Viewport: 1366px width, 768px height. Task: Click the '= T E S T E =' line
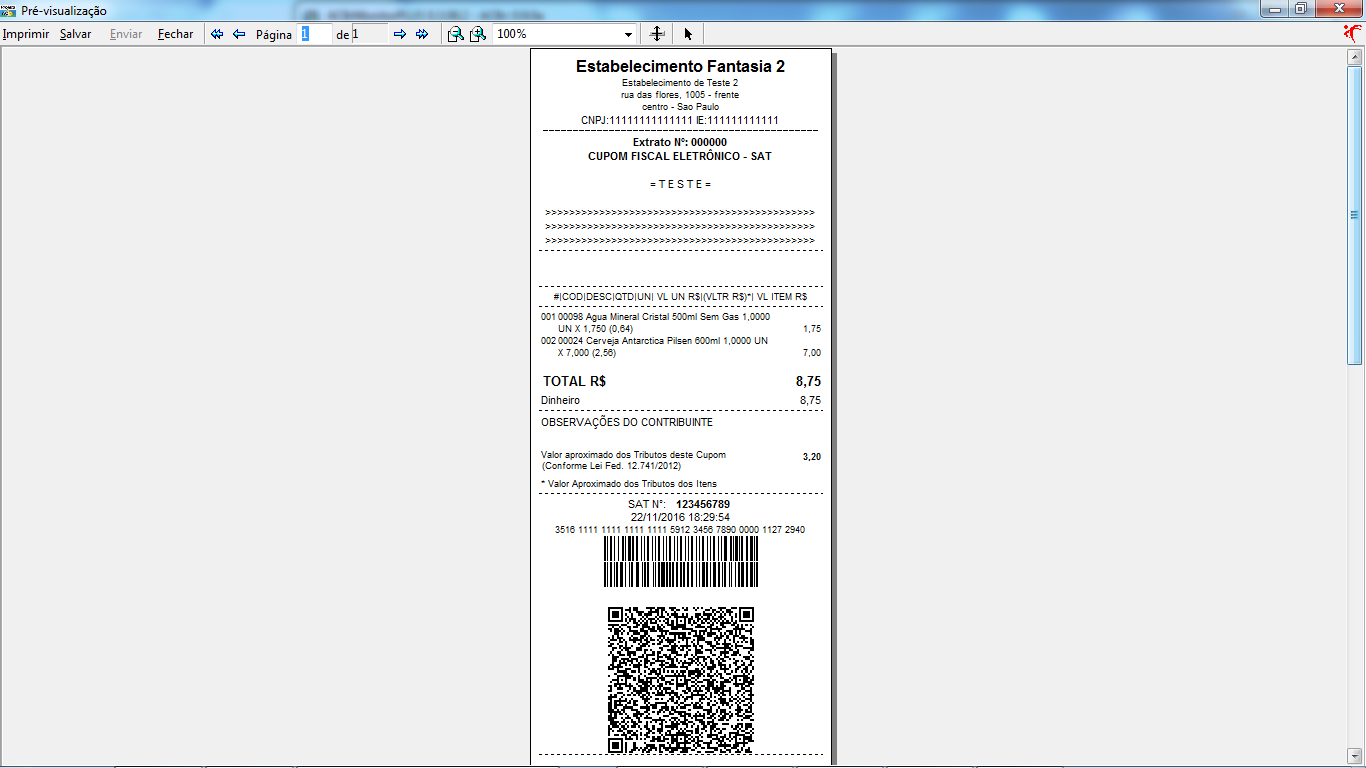click(x=680, y=185)
